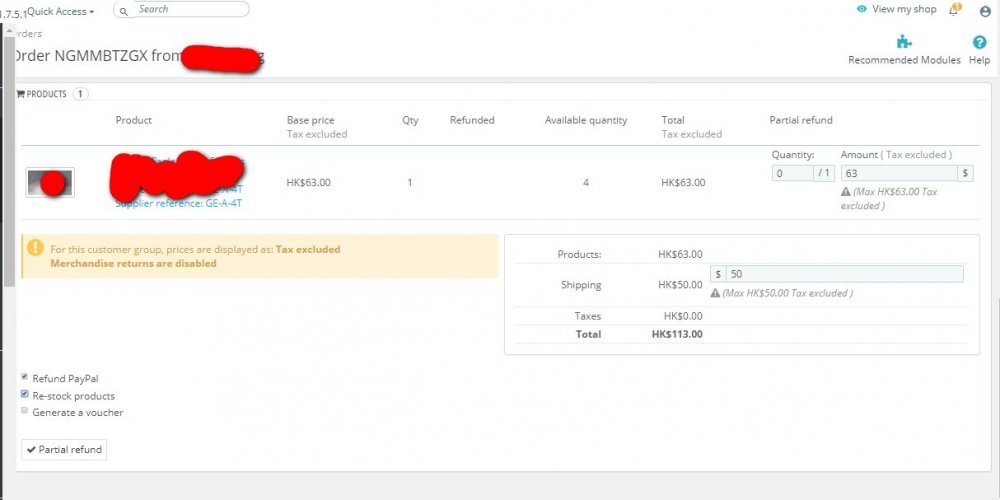Click the Partial refund column header
The image size is (1000, 500).
tap(801, 120)
